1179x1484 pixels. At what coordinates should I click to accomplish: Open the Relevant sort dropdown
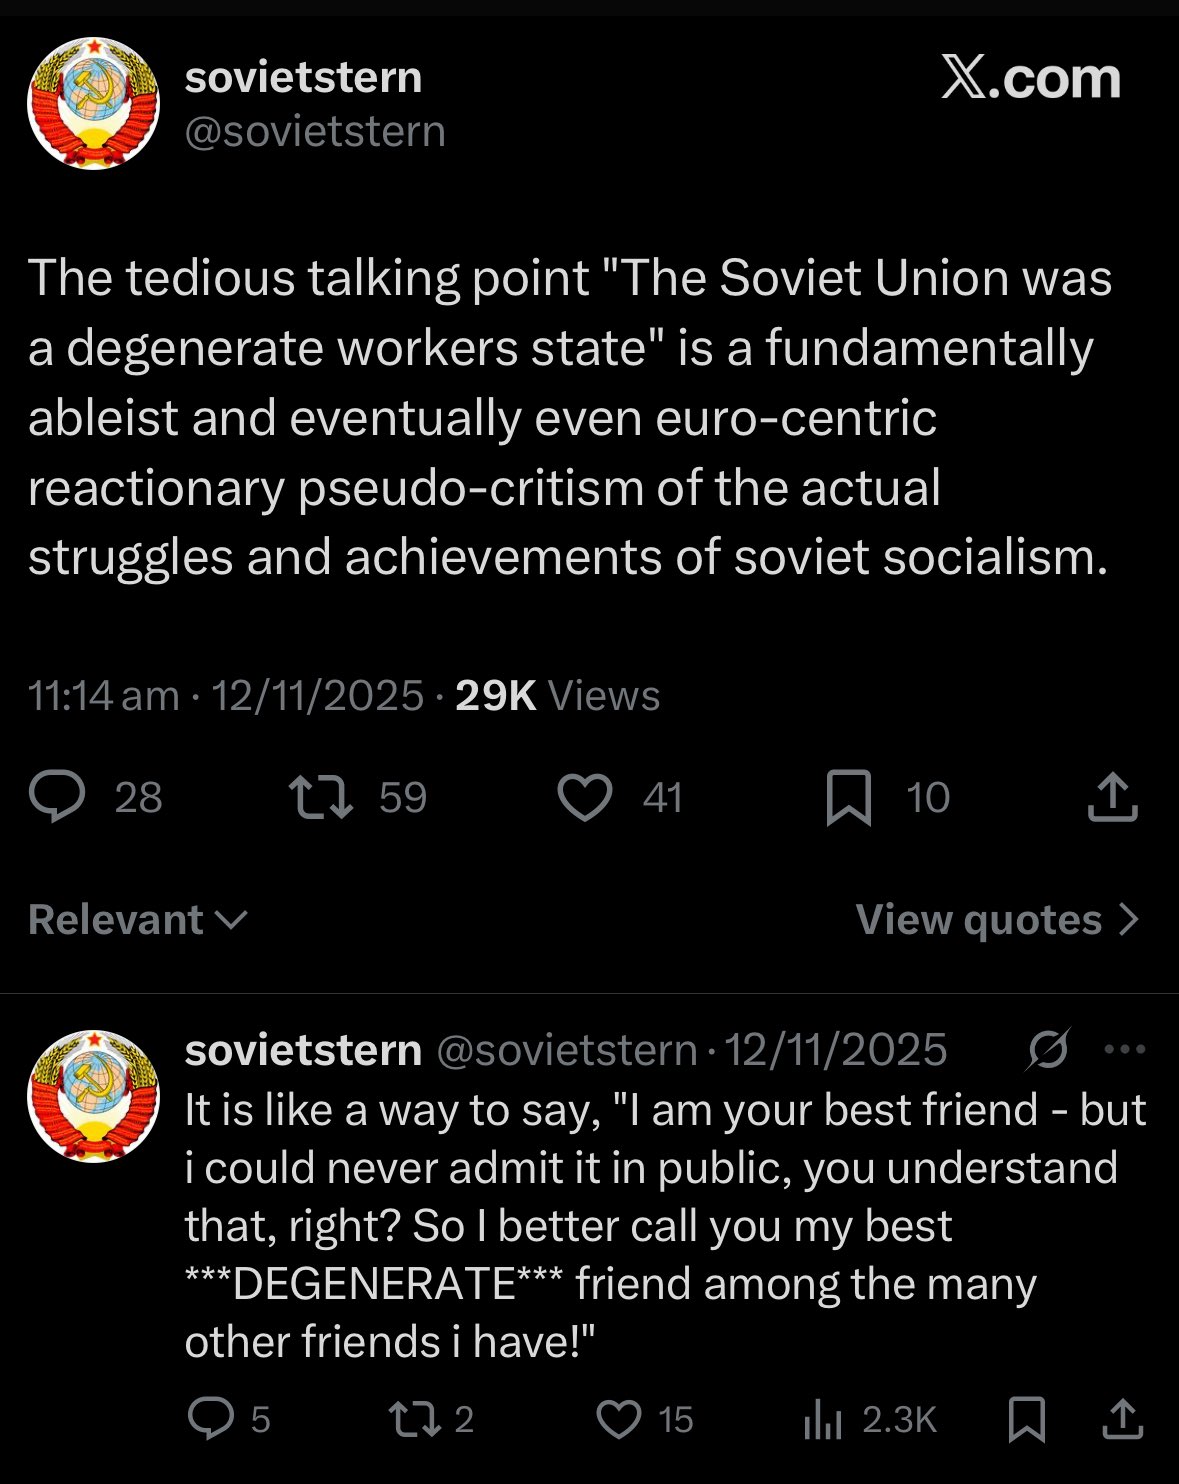tap(137, 920)
